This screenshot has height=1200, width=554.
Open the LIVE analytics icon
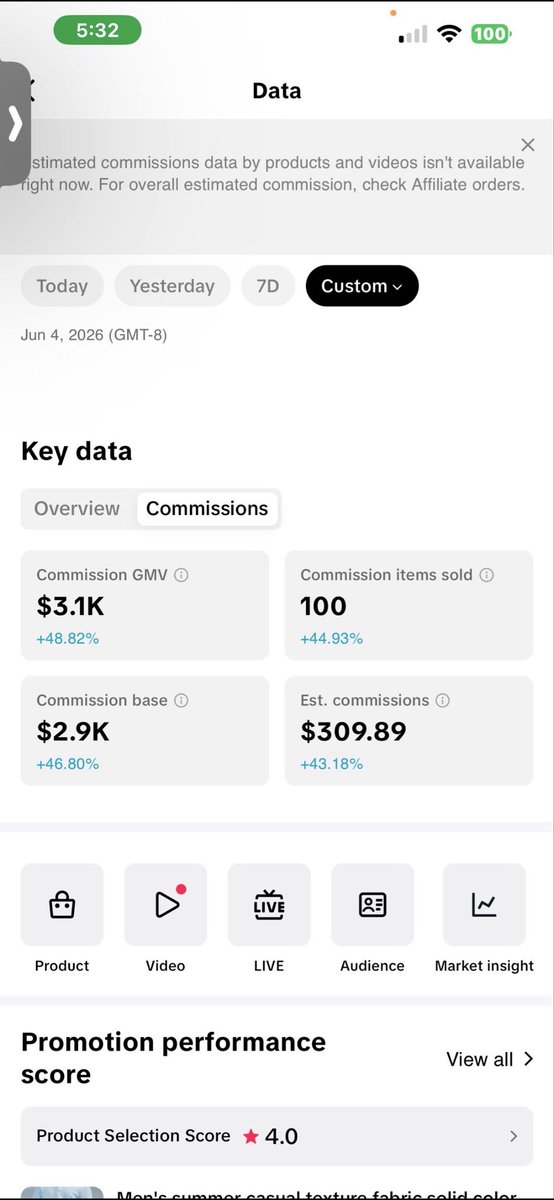(x=269, y=905)
